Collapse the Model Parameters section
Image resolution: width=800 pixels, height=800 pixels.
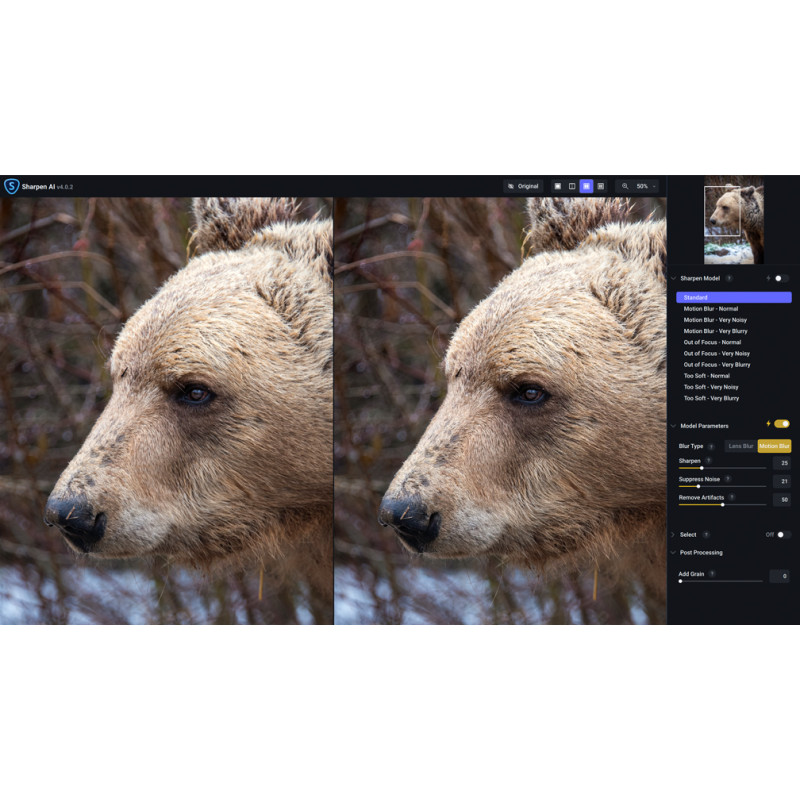tap(673, 426)
